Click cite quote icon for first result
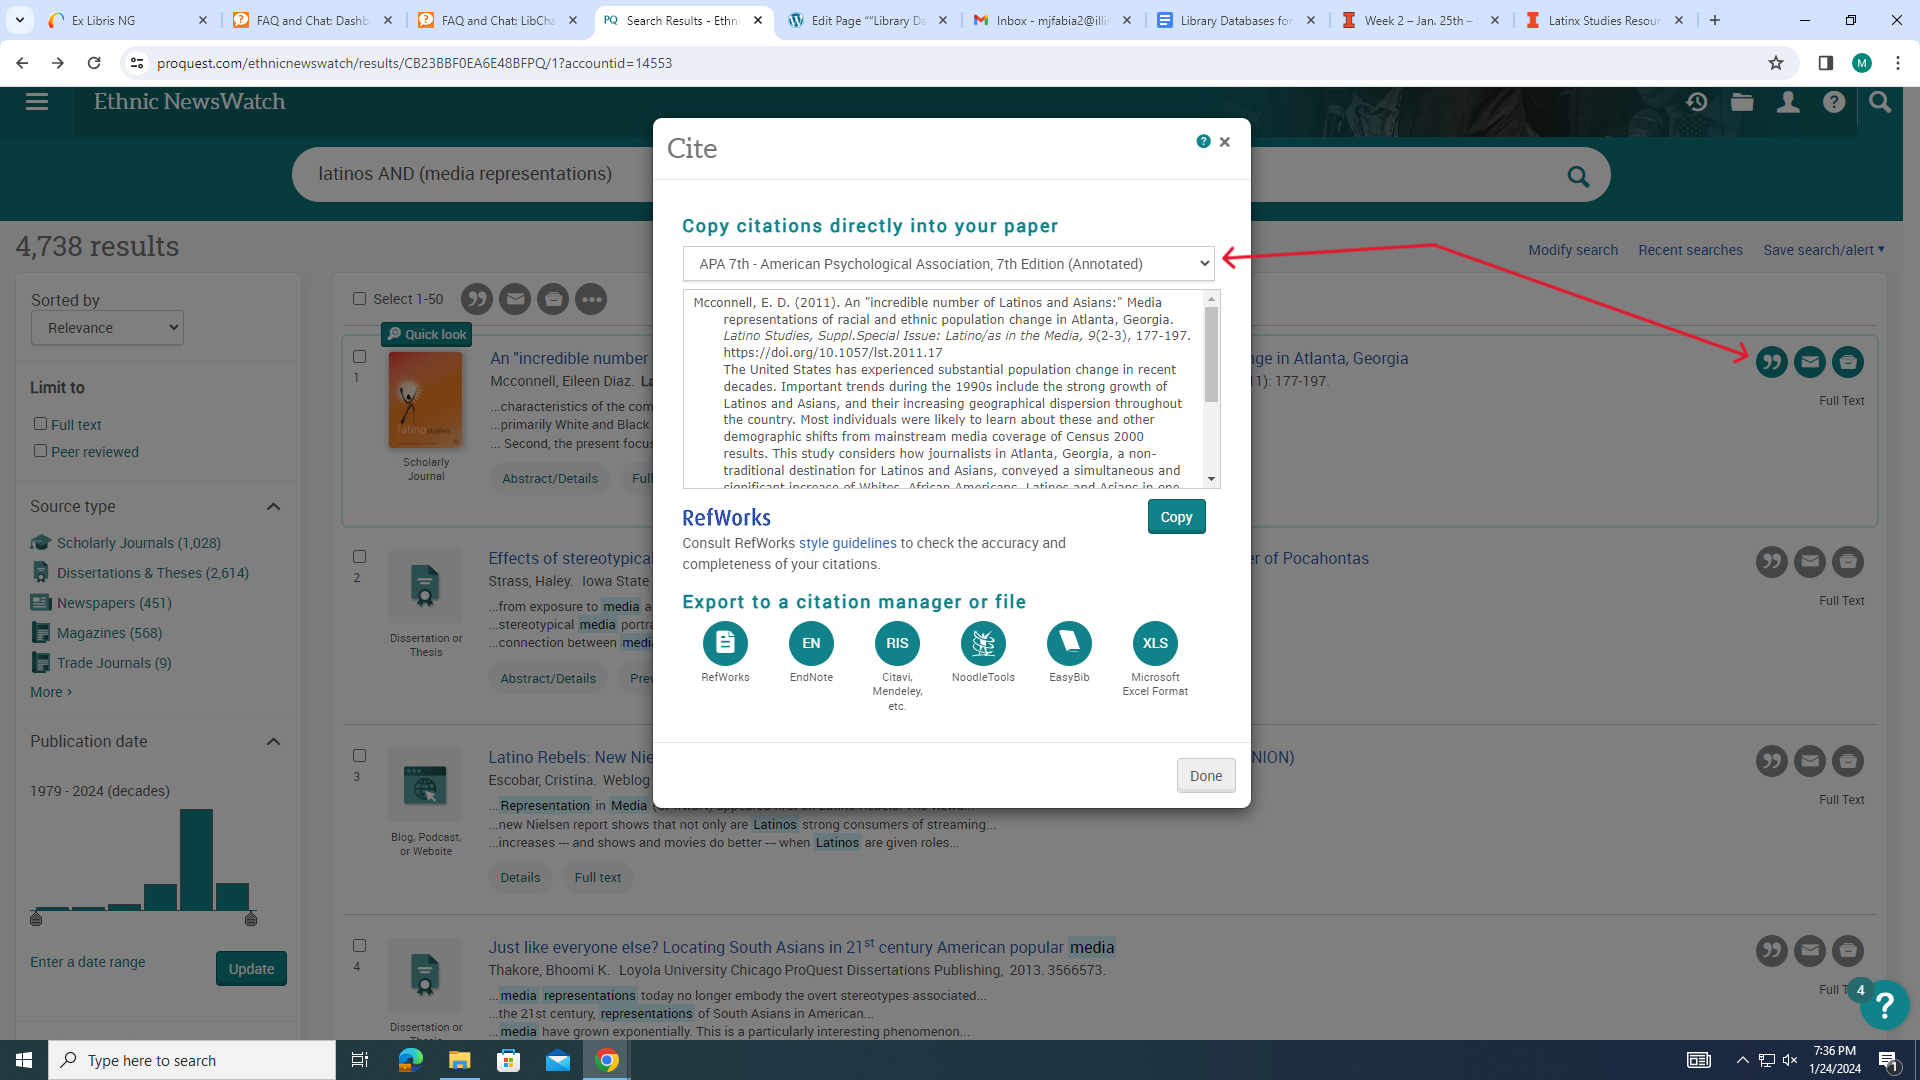The width and height of the screenshot is (1920, 1080). (1771, 362)
